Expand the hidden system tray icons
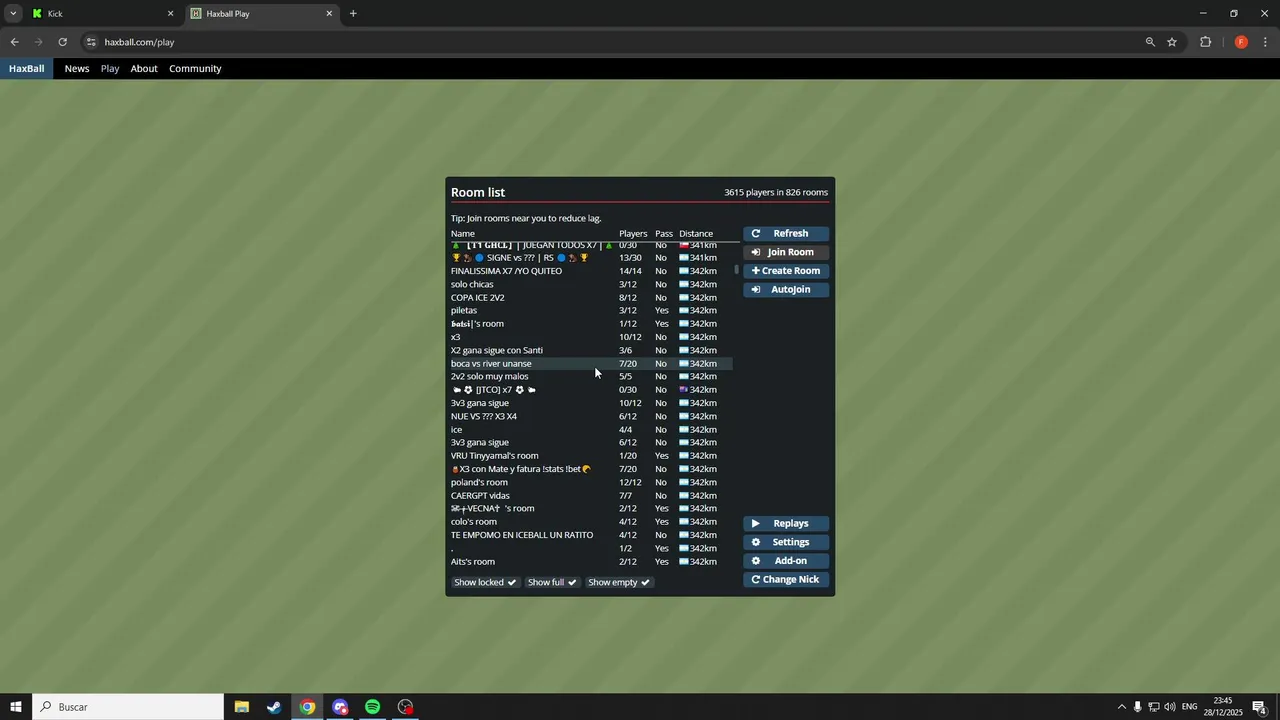The height and width of the screenshot is (720, 1280). tap(1121, 707)
